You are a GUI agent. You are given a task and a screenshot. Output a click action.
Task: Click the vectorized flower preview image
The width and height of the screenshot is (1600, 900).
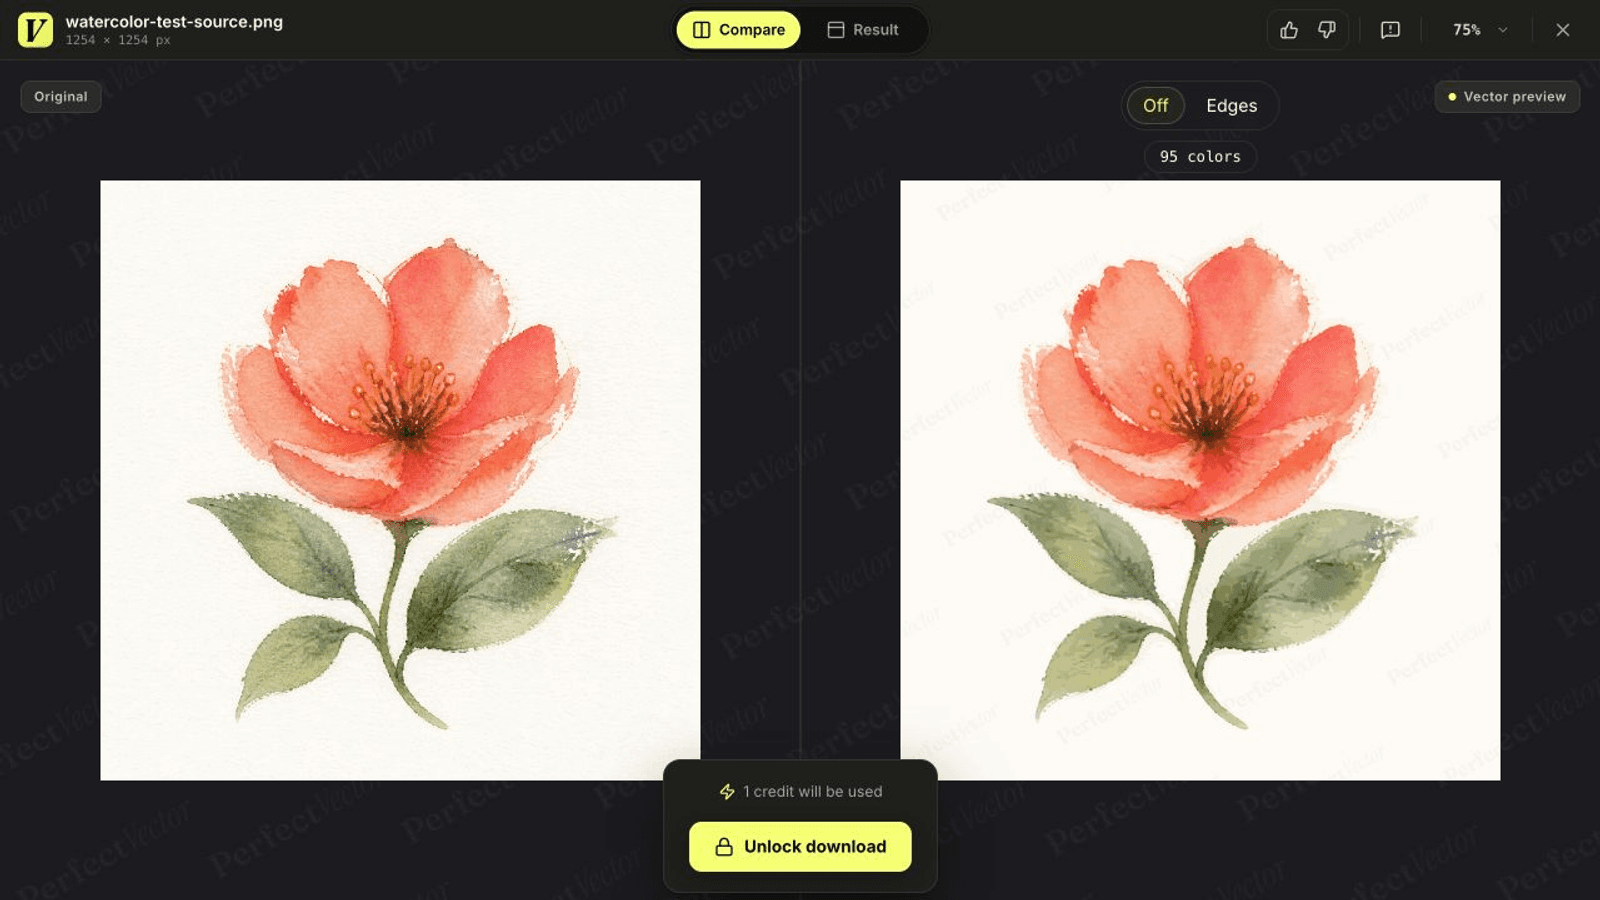[x=1200, y=480]
